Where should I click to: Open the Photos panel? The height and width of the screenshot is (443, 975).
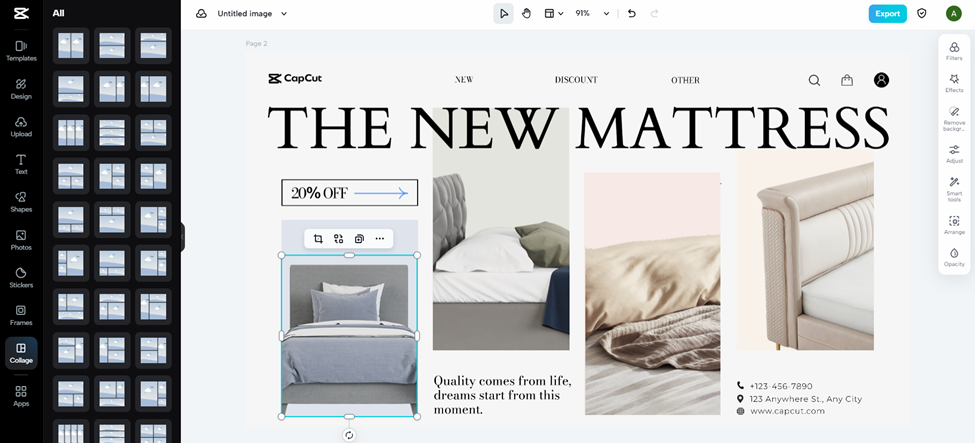[21, 240]
